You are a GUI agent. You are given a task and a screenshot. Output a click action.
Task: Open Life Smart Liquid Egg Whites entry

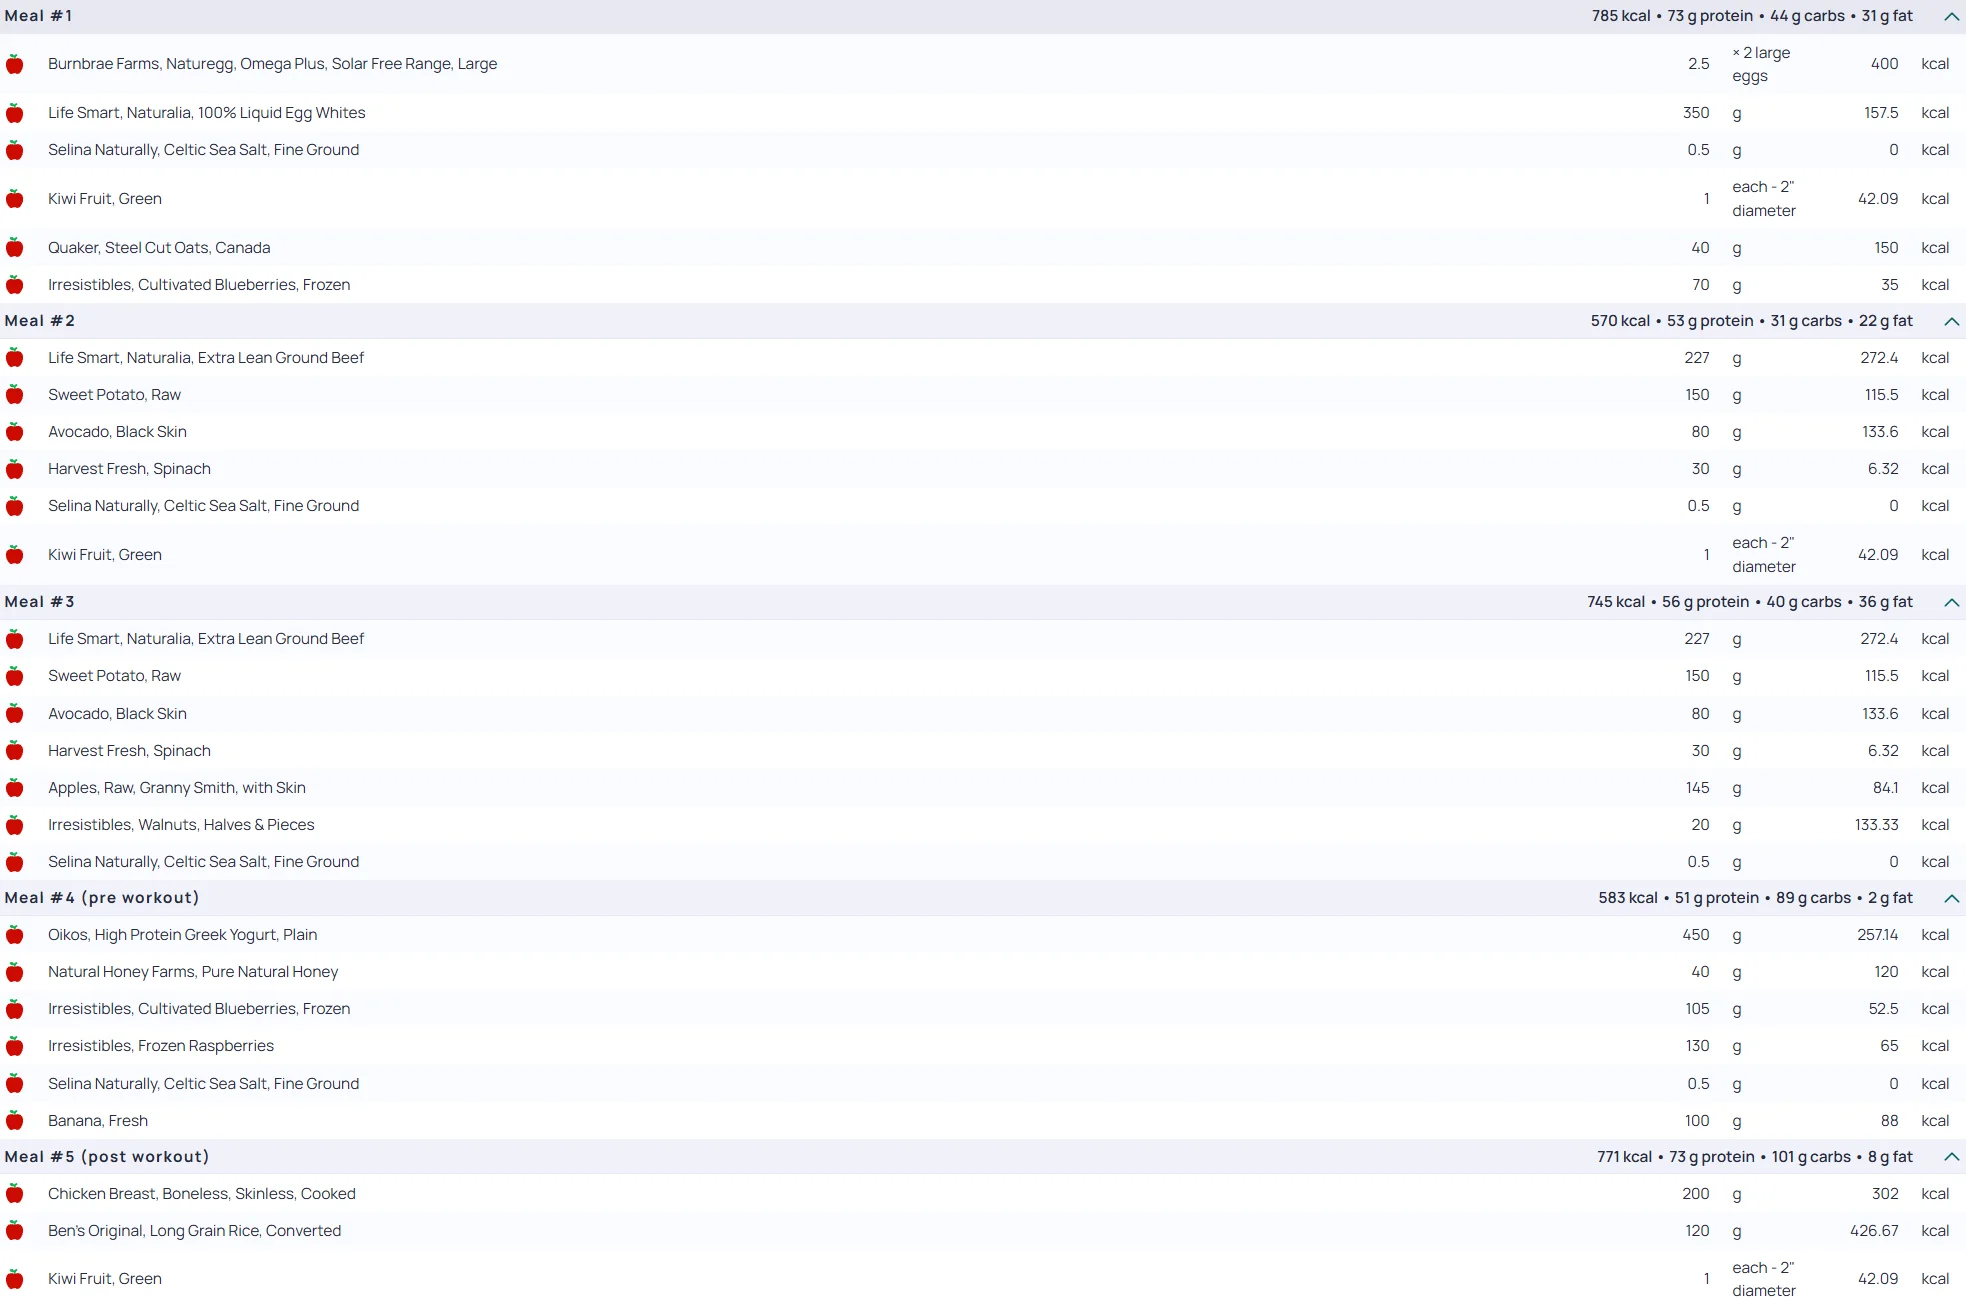207,113
